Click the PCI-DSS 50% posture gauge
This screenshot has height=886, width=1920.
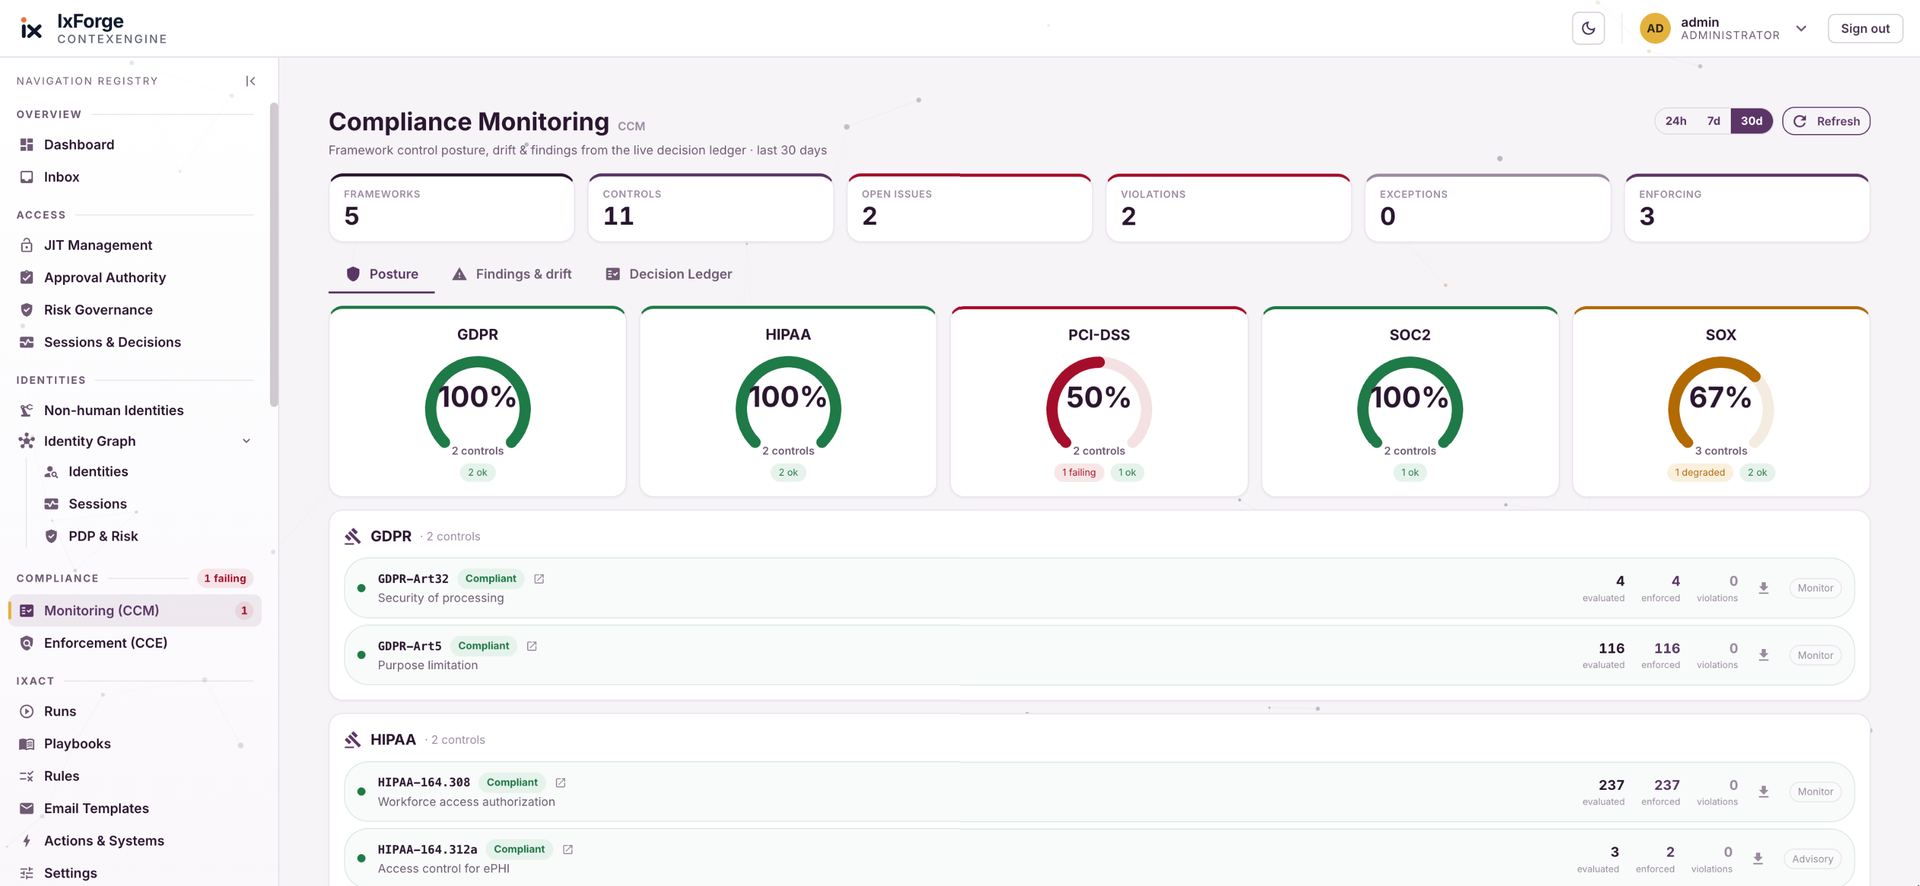(1098, 402)
